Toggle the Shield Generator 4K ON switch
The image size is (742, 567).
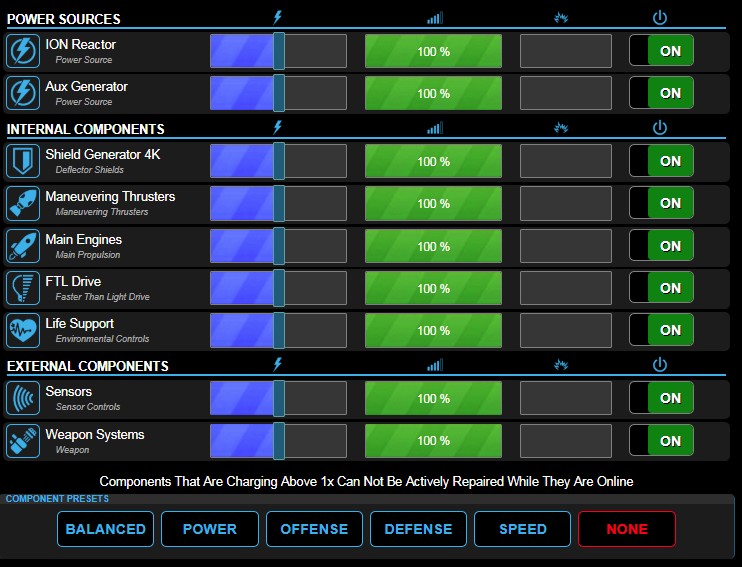(661, 161)
